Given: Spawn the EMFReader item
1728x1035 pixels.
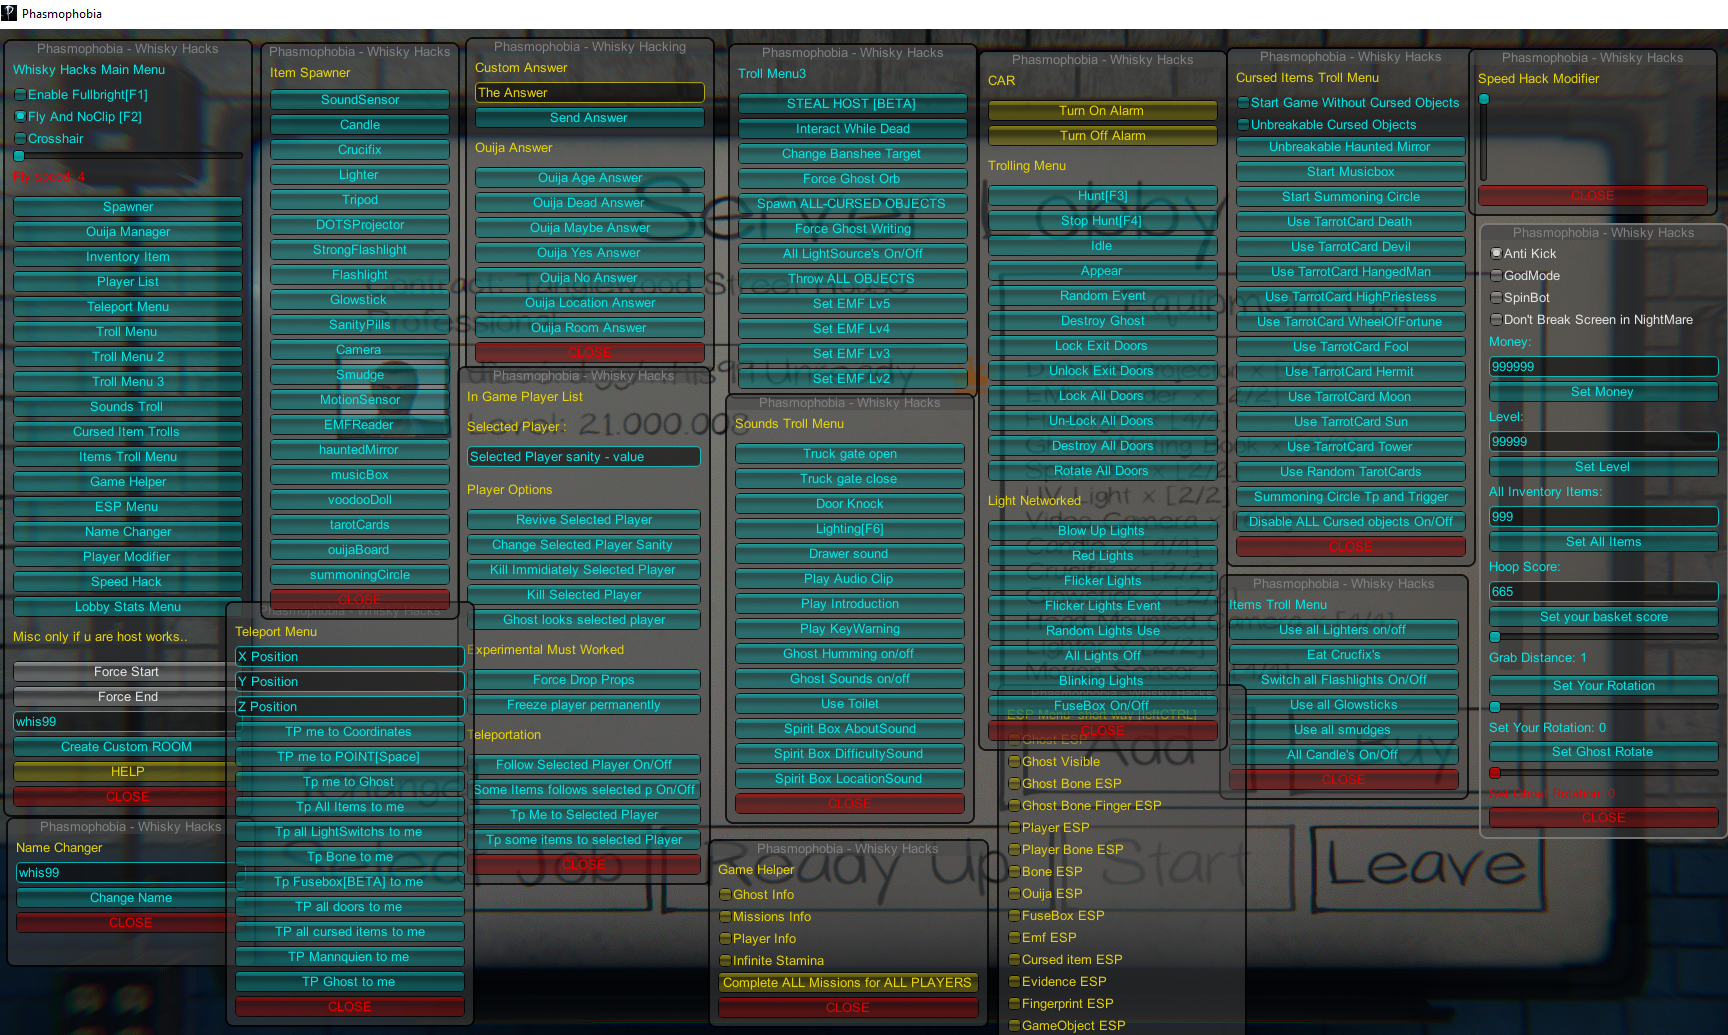Looking at the screenshot, I should [360, 425].
